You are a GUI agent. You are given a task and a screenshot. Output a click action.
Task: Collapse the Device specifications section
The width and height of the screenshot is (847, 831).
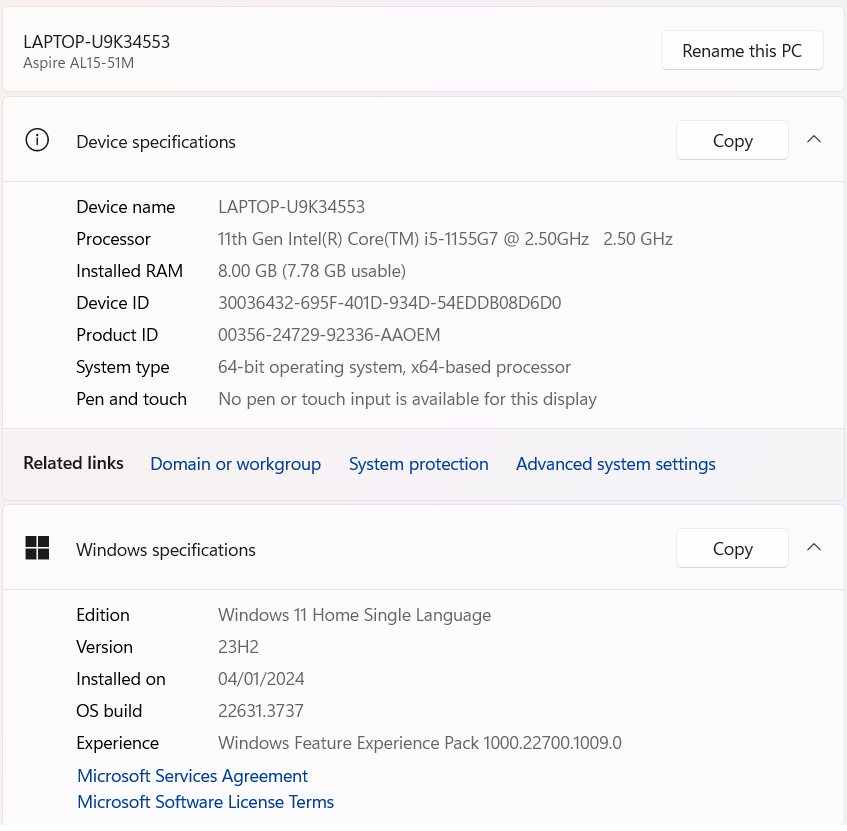click(814, 140)
